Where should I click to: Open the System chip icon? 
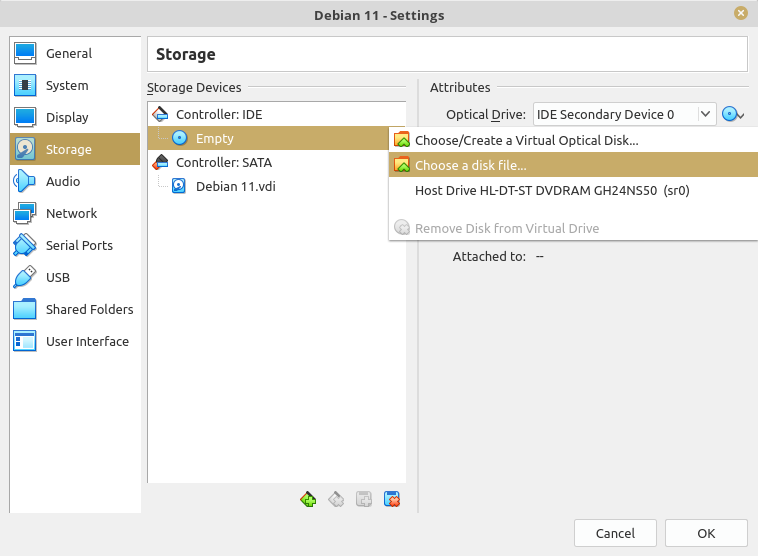(25, 85)
